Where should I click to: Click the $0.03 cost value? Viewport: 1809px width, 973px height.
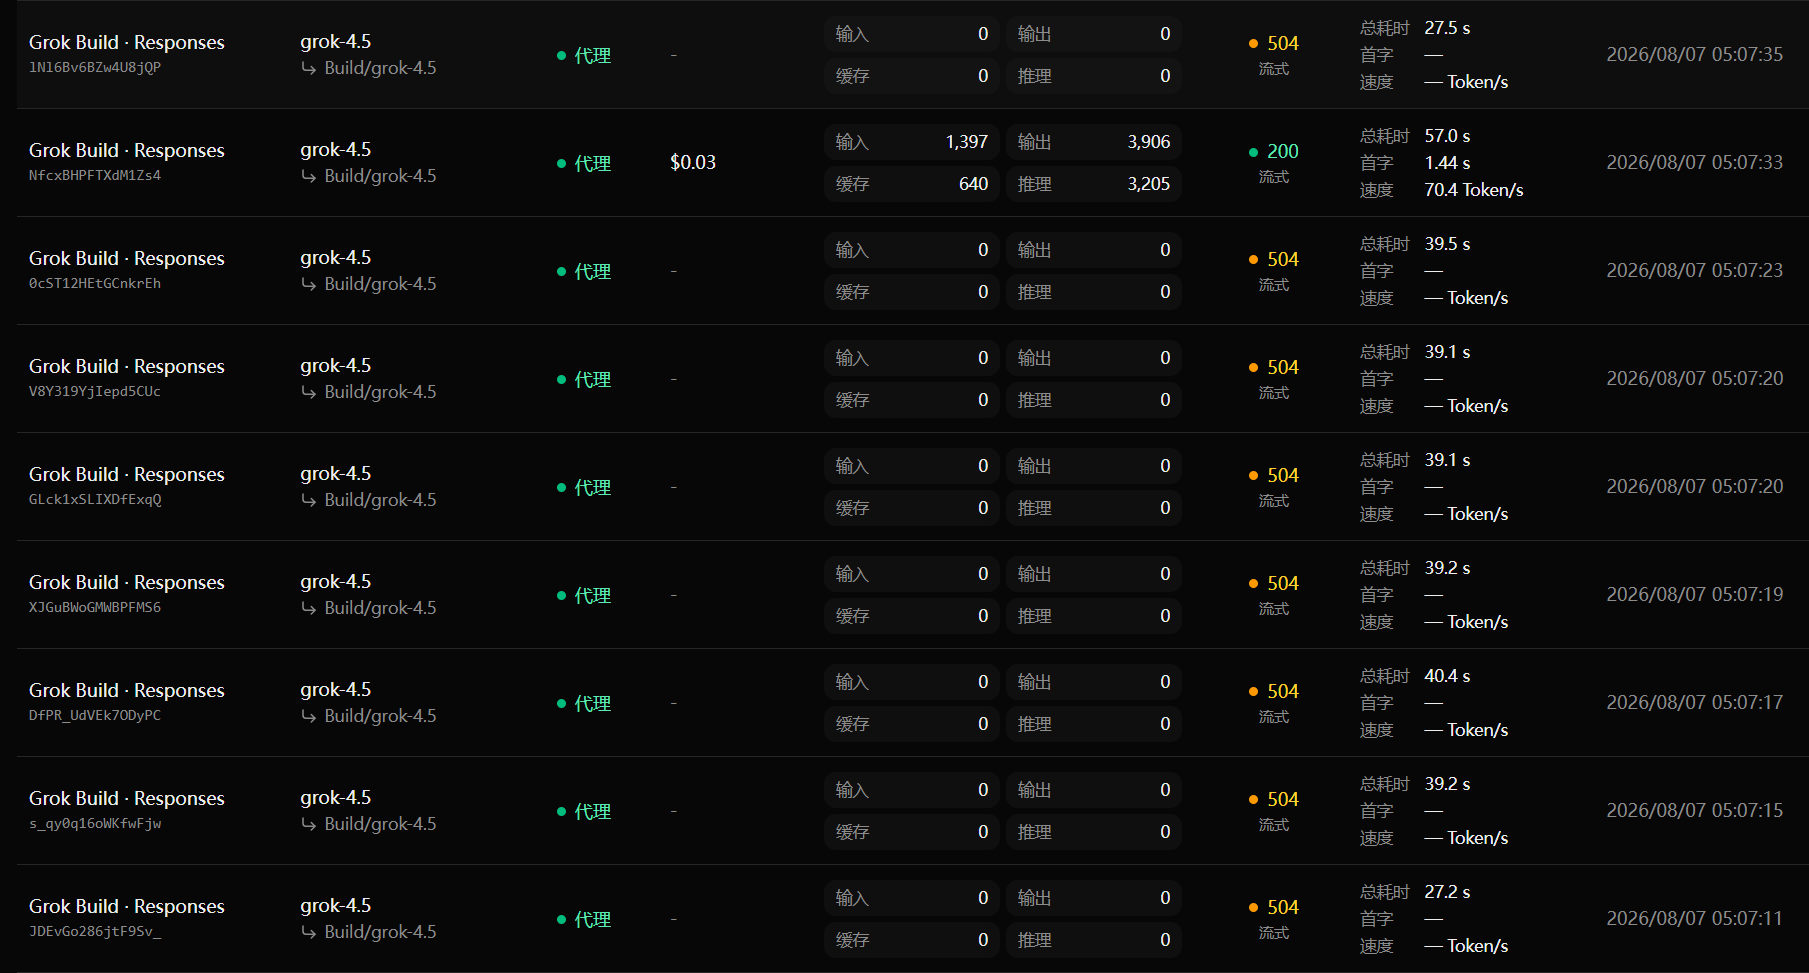point(693,162)
